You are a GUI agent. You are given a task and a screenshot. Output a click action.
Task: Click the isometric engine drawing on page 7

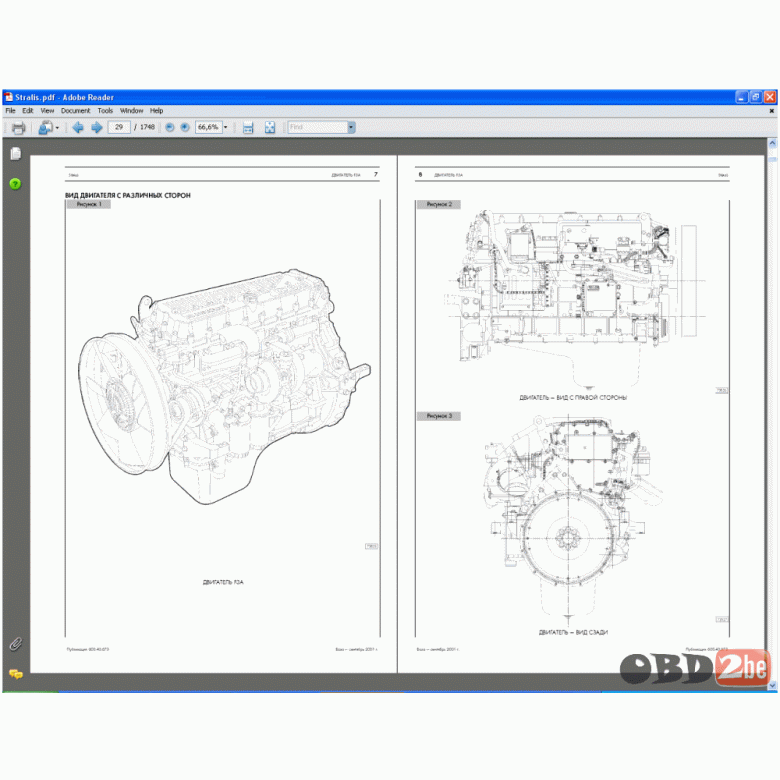coord(224,387)
